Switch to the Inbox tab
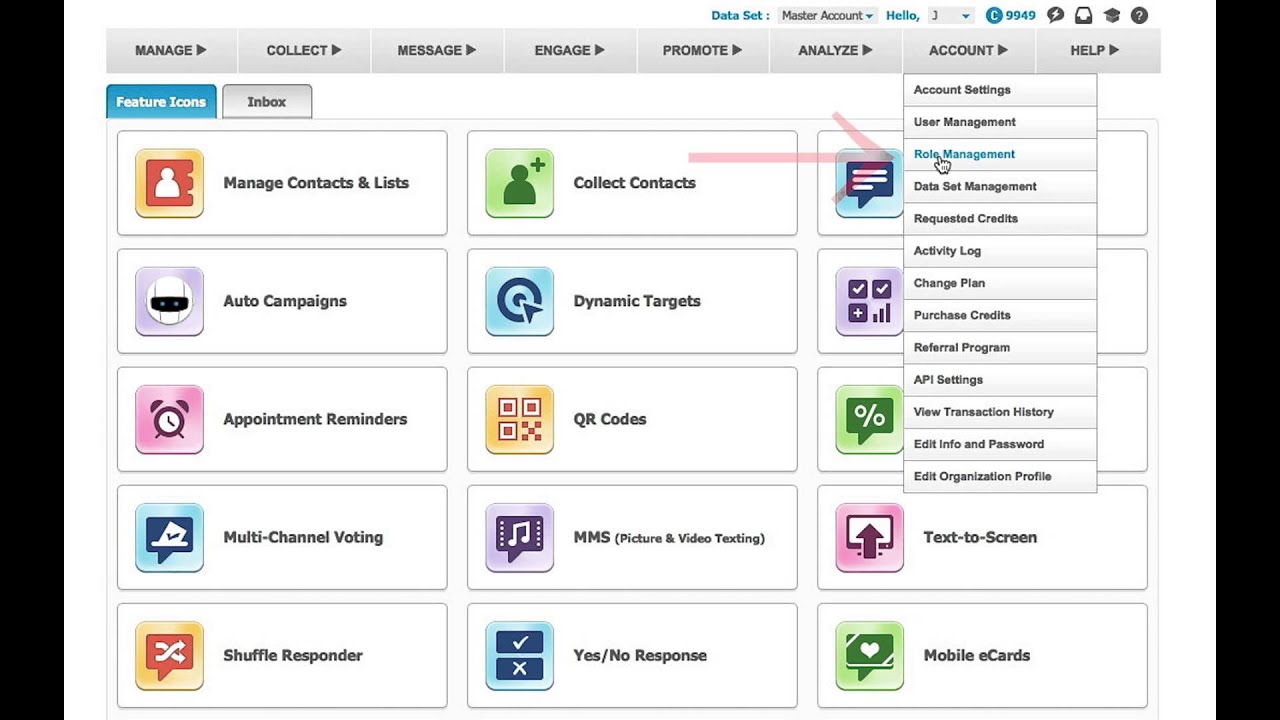The image size is (1280, 720). (267, 102)
